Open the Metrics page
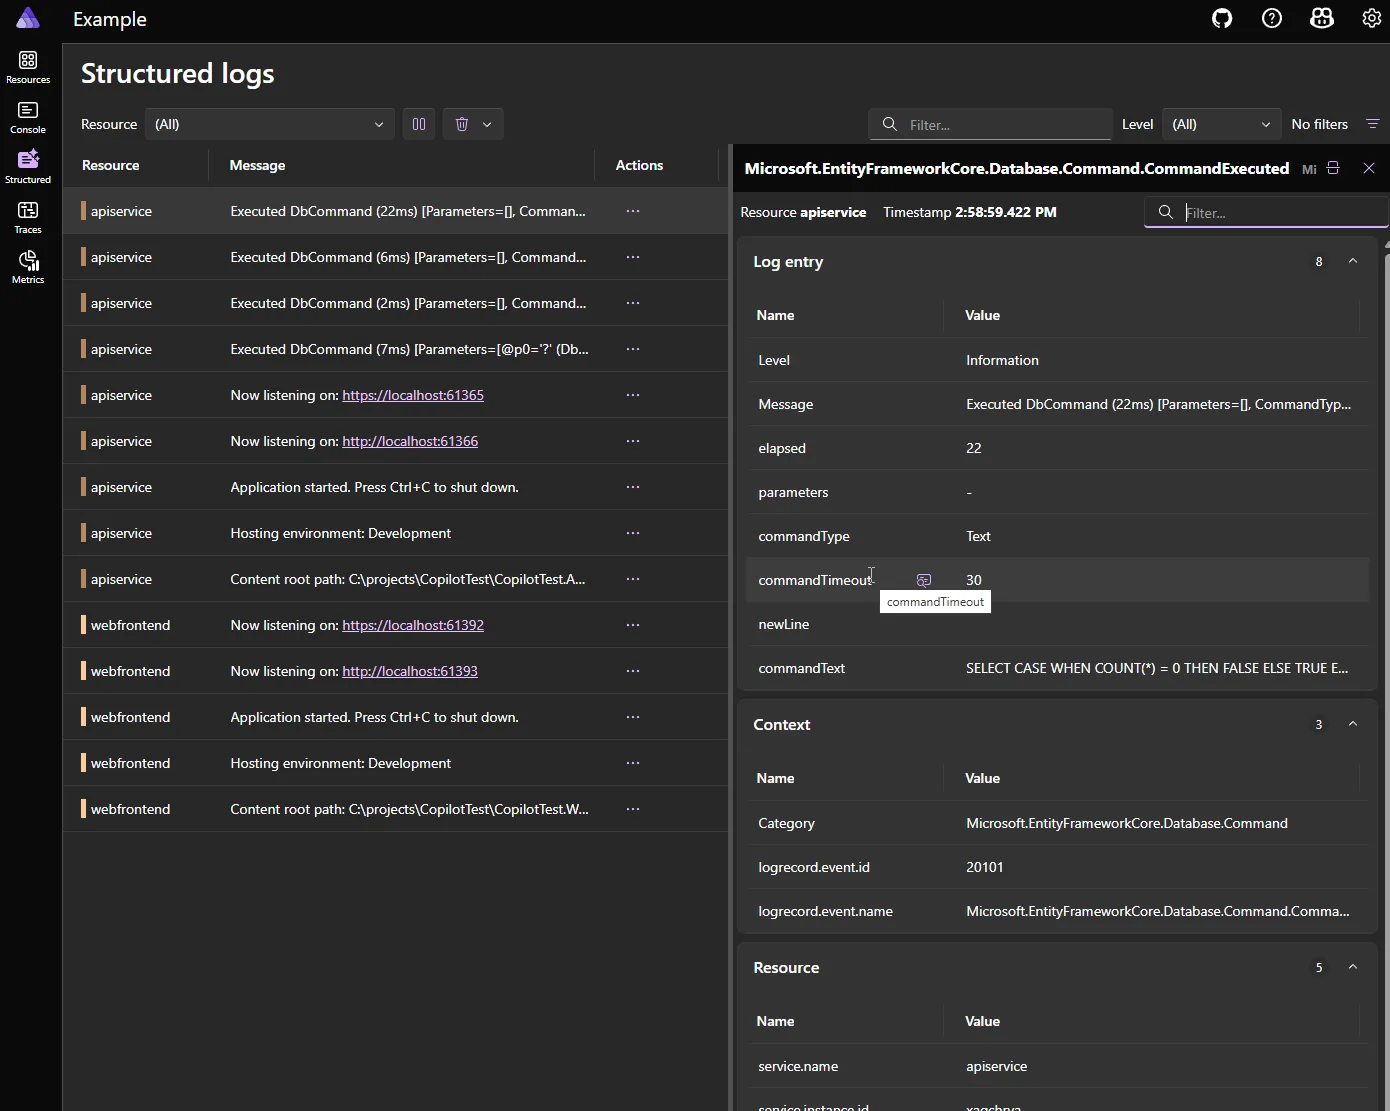The height and width of the screenshot is (1111, 1390). [27, 265]
